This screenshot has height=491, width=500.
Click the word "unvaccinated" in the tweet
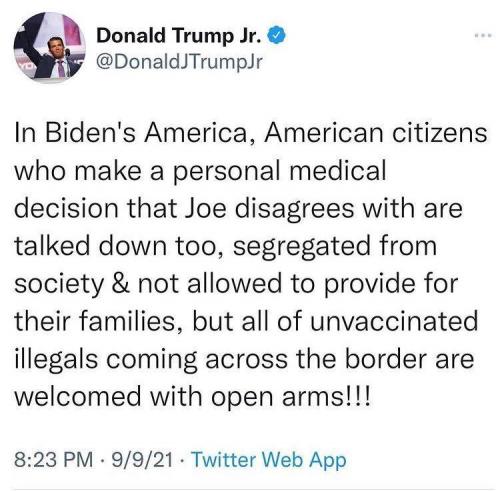(x=394, y=322)
